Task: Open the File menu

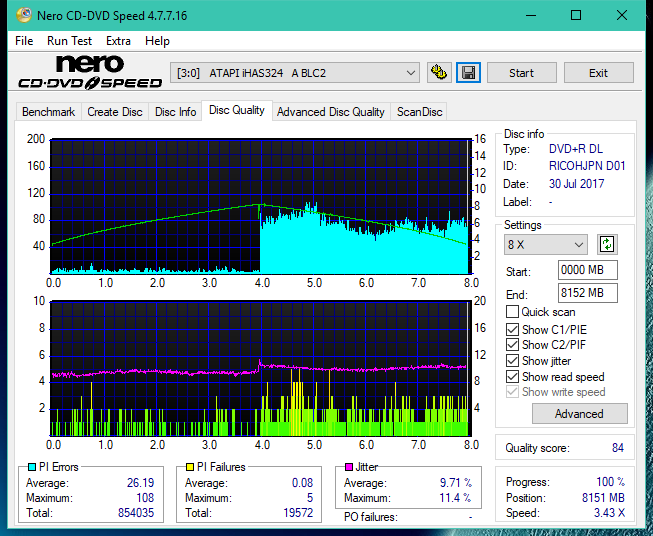Action: coord(24,41)
